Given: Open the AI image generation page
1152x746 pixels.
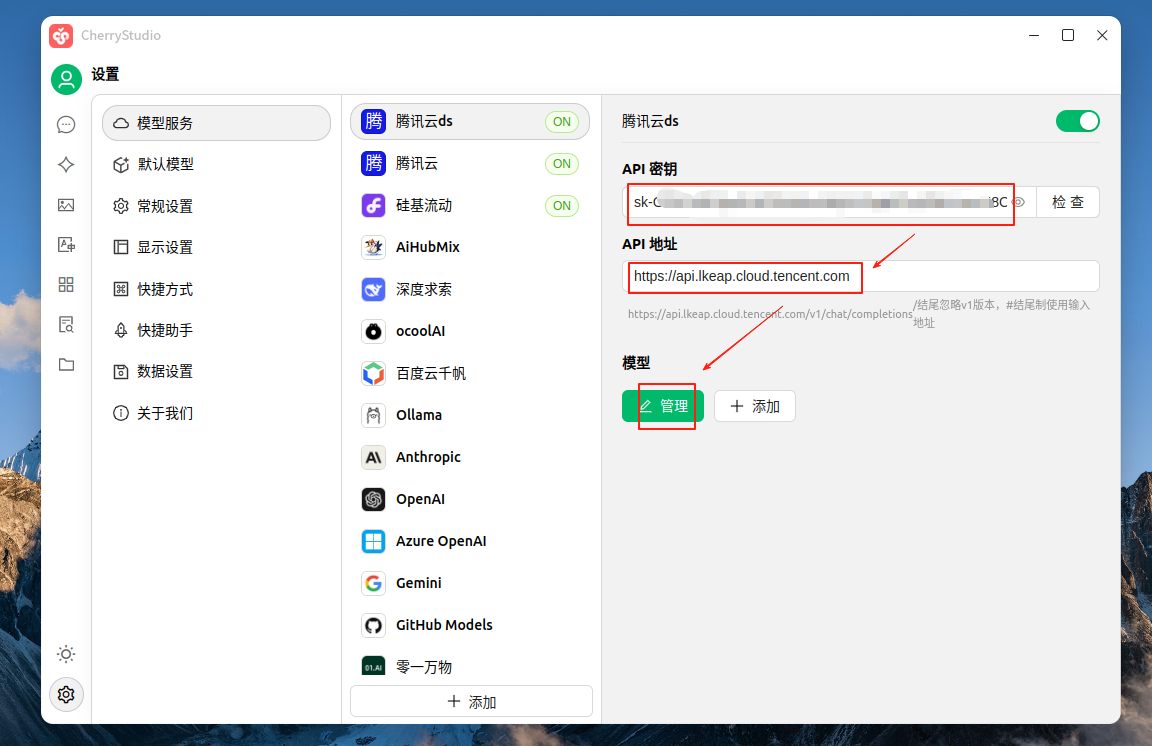Looking at the screenshot, I should (66, 204).
